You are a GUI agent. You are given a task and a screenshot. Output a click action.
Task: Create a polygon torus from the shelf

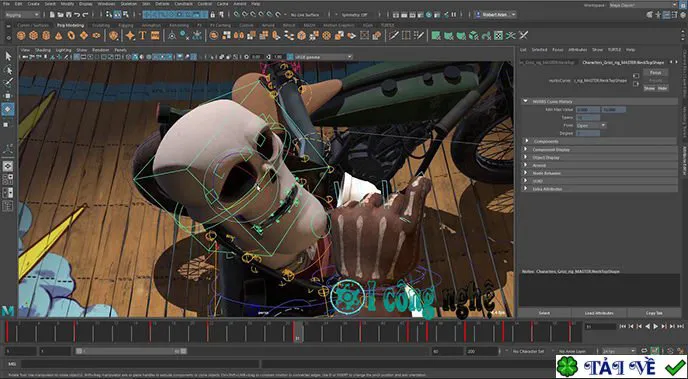pyautogui.click(x=71, y=36)
